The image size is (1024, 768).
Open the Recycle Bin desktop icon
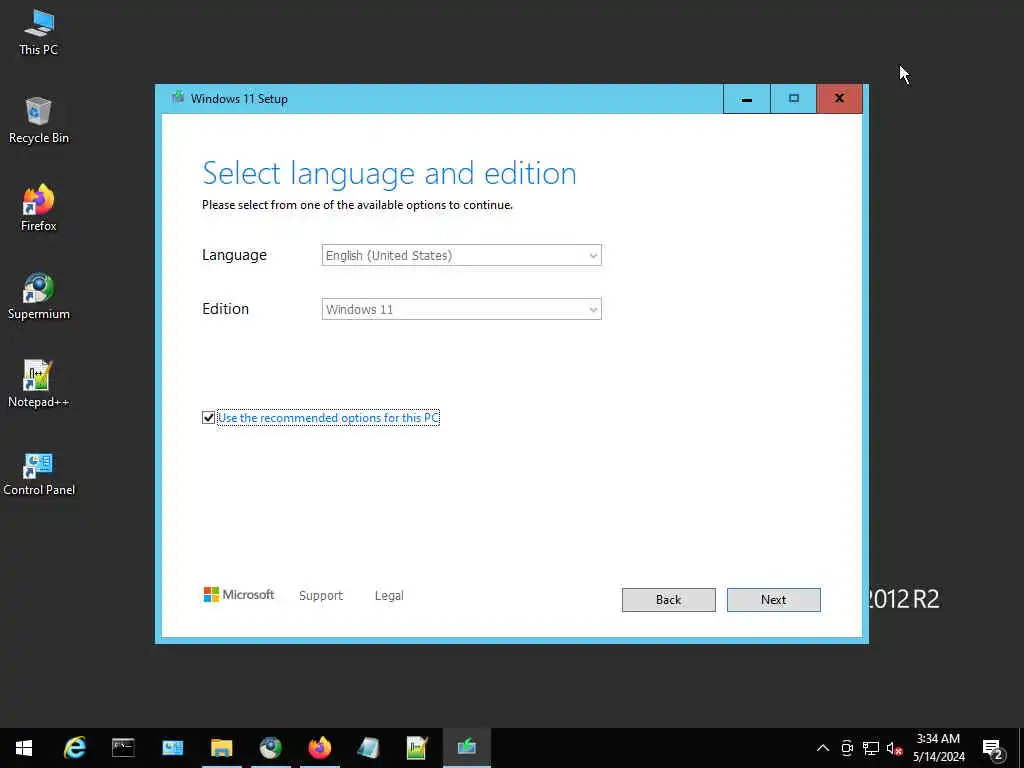coord(39,120)
